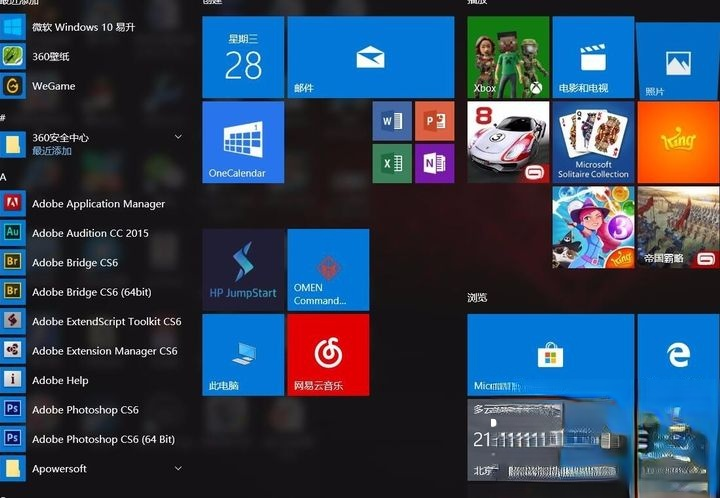Open the PowerPoint tile
Screen dimensions: 720x498
[x=435, y=121]
